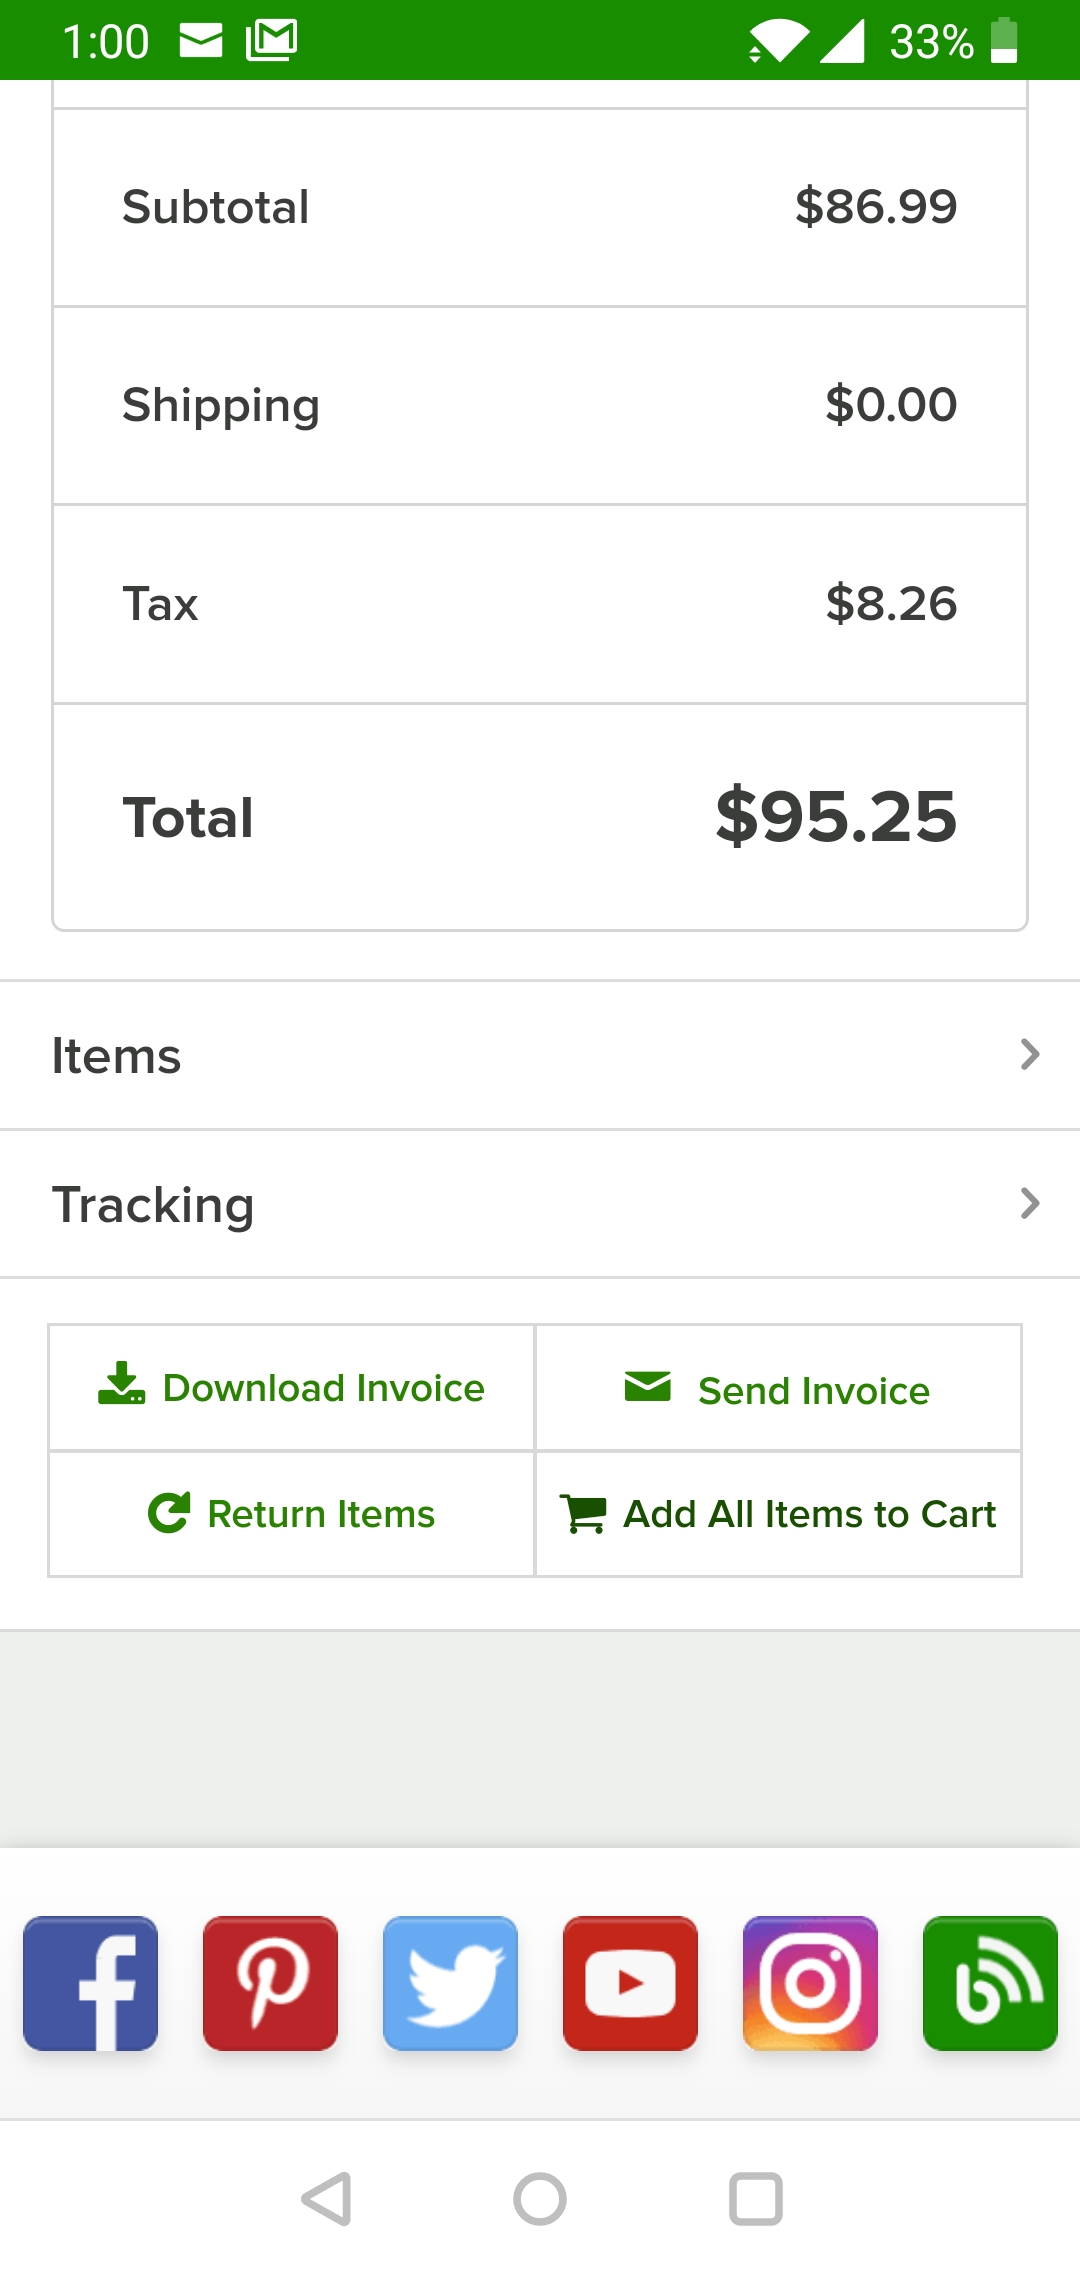Viewport: 1080px width, 2280px height.
Task: Expand the Items section chevron
Action: 1030,1054
